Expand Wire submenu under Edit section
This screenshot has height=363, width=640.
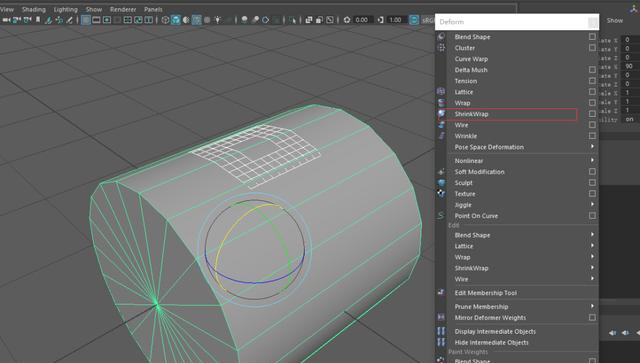tap(592, 279)
